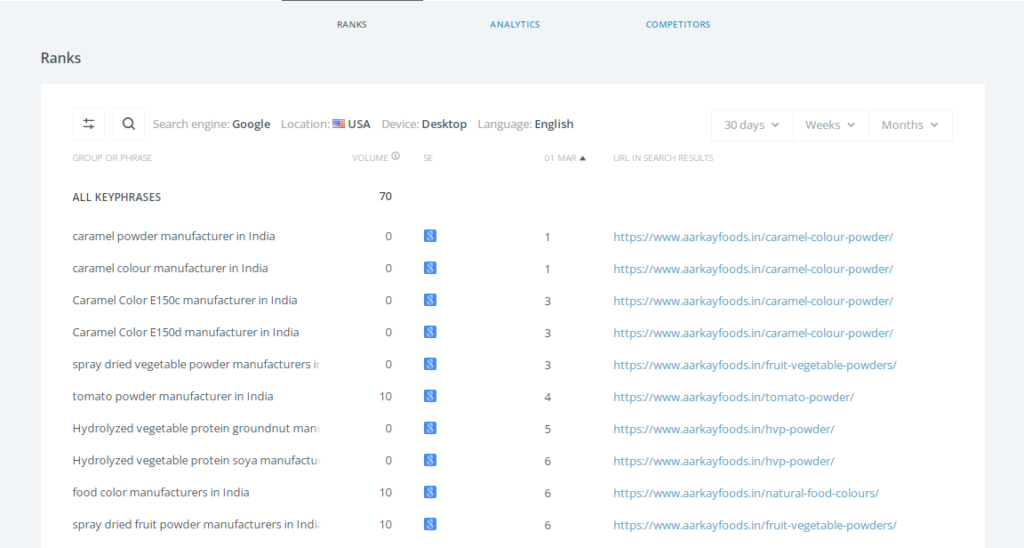Viewport: 1024px width, 548px height.
Task: Change the Language English setting
Action: [x=525, y=124]
